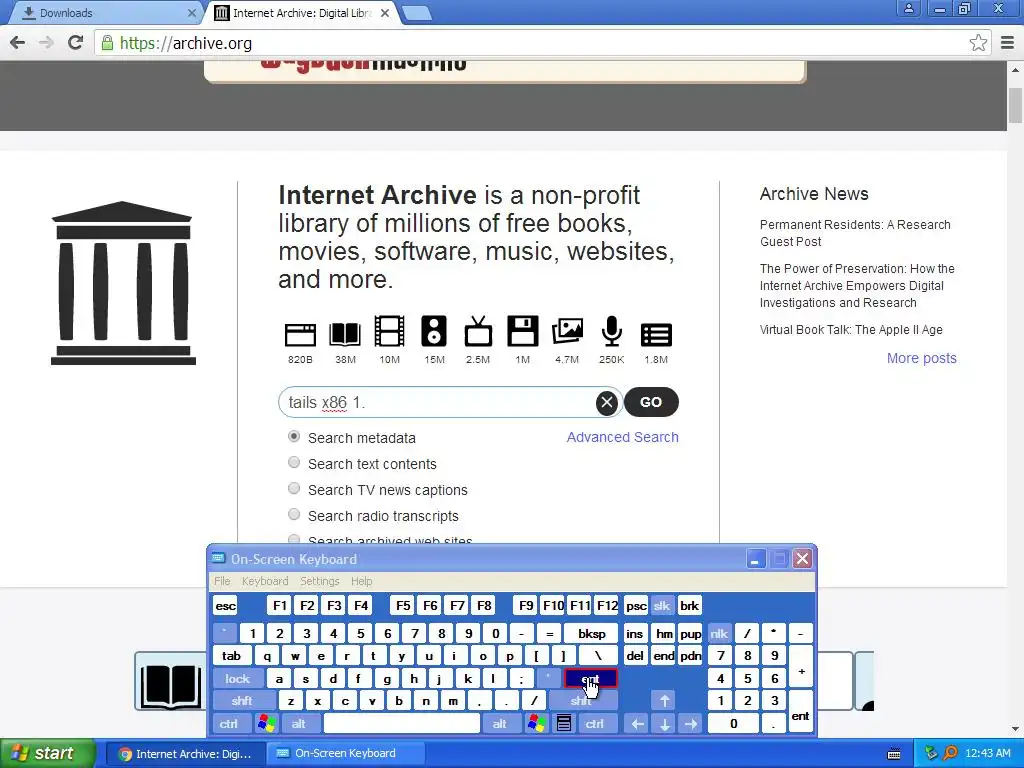Click the context menu key on keyboard
The image size is (1024, 768).
(564, 724)
